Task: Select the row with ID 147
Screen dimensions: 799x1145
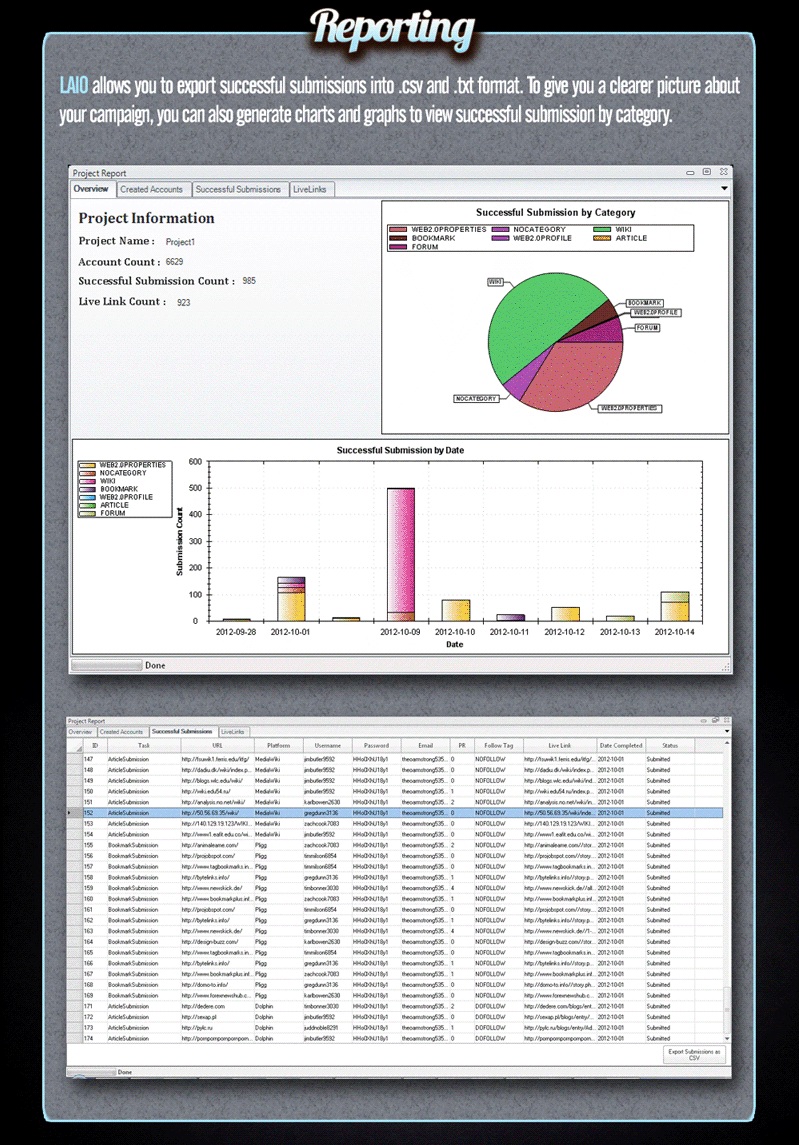Action: 395,759
